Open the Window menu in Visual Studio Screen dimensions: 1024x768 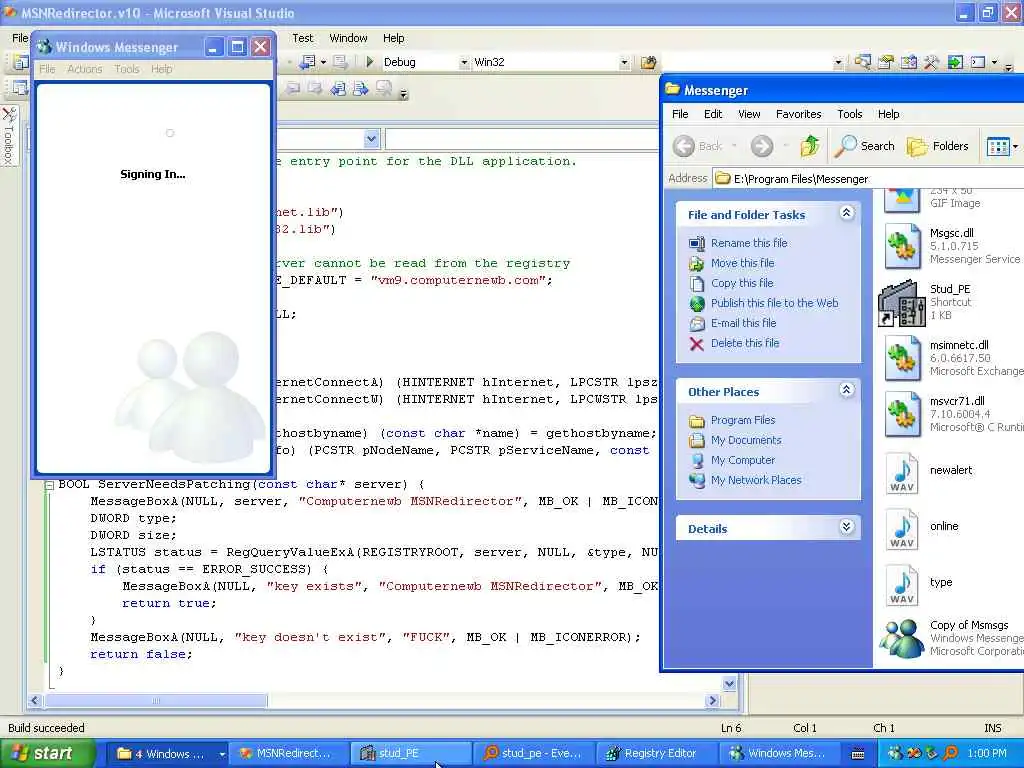click(348, 38)
